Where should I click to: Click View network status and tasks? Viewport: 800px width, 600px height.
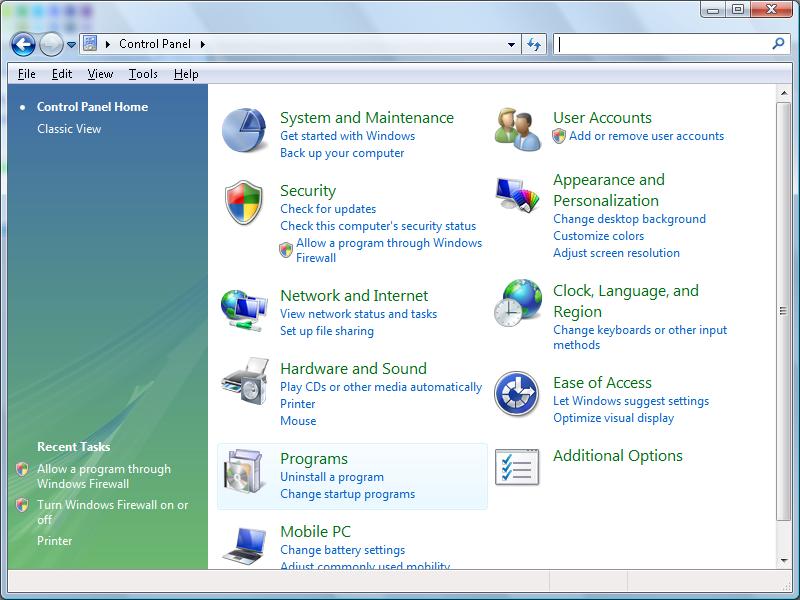(x=358, y=314)
